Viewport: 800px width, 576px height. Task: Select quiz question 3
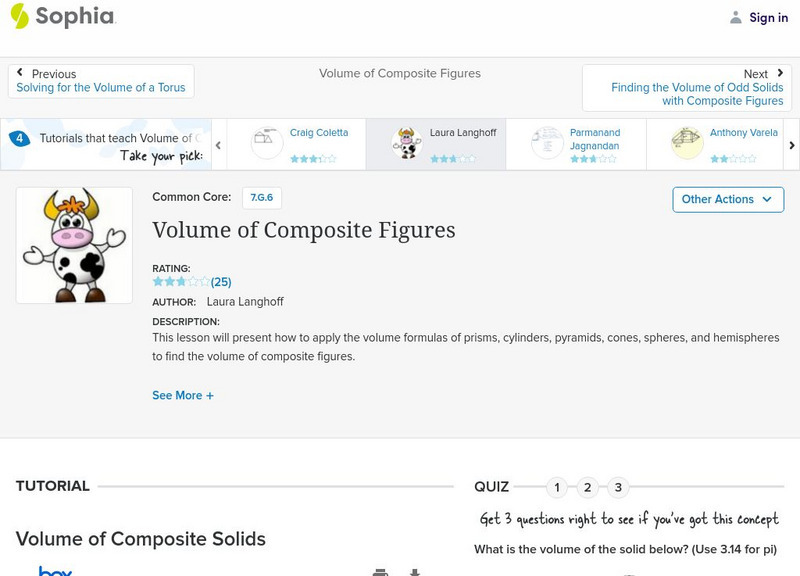pos(618,488)
